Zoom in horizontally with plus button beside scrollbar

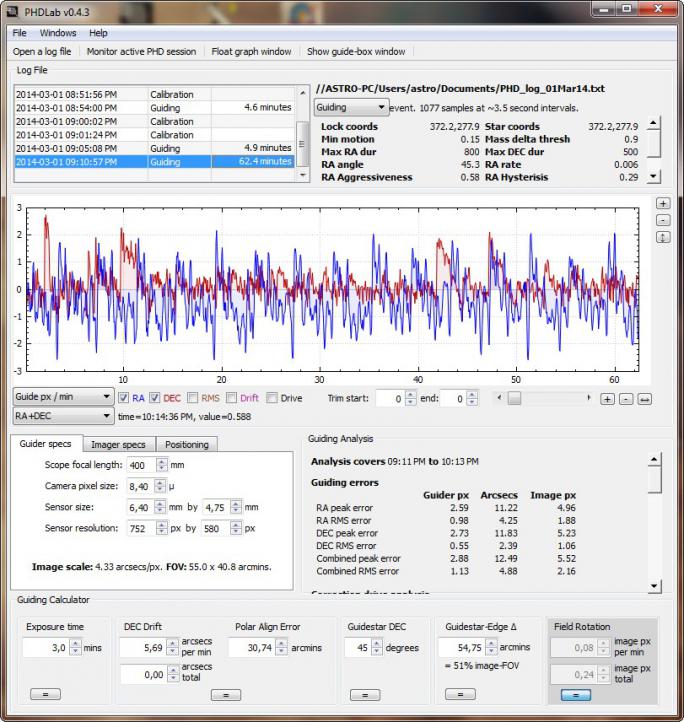(608, 399)
